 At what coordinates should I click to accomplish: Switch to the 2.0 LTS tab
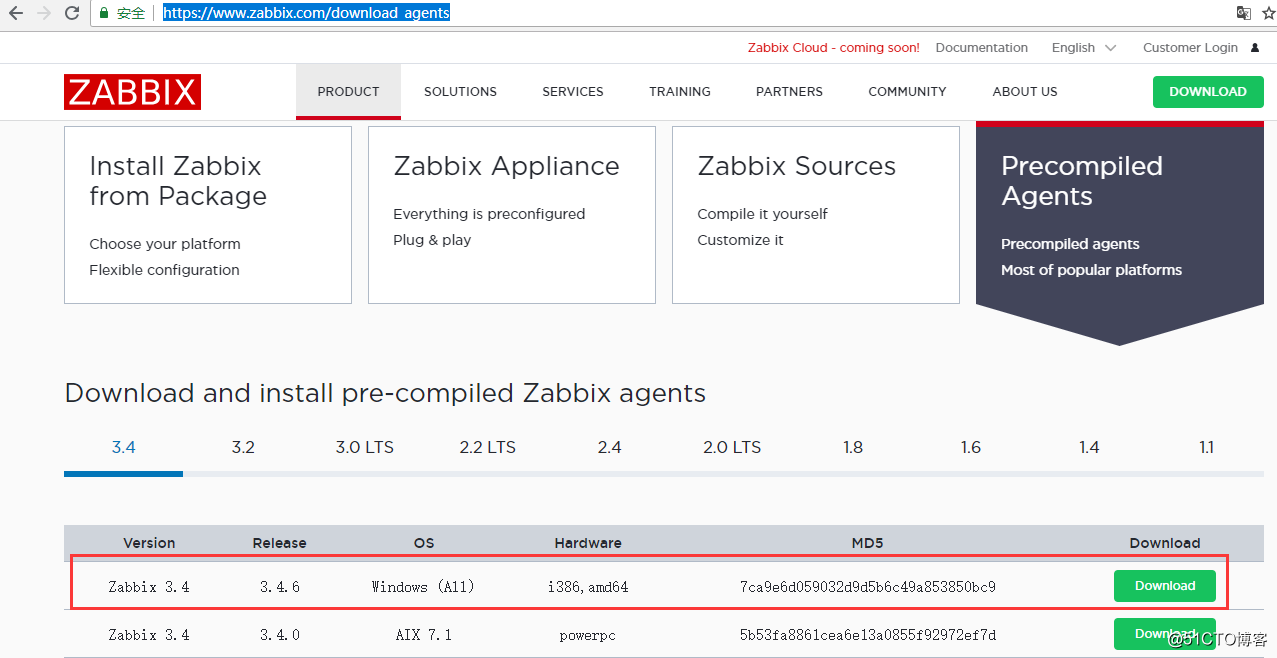click(732, 447)
